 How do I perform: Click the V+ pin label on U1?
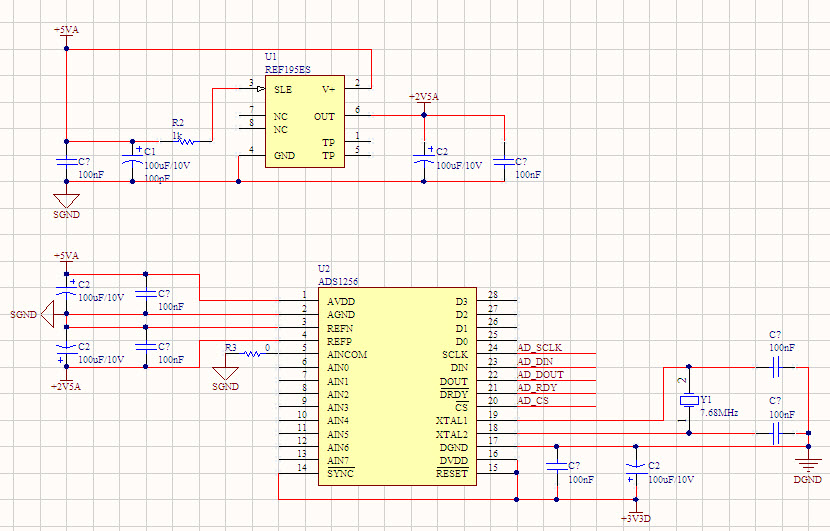pyautogui.click(x=328, y=89)
